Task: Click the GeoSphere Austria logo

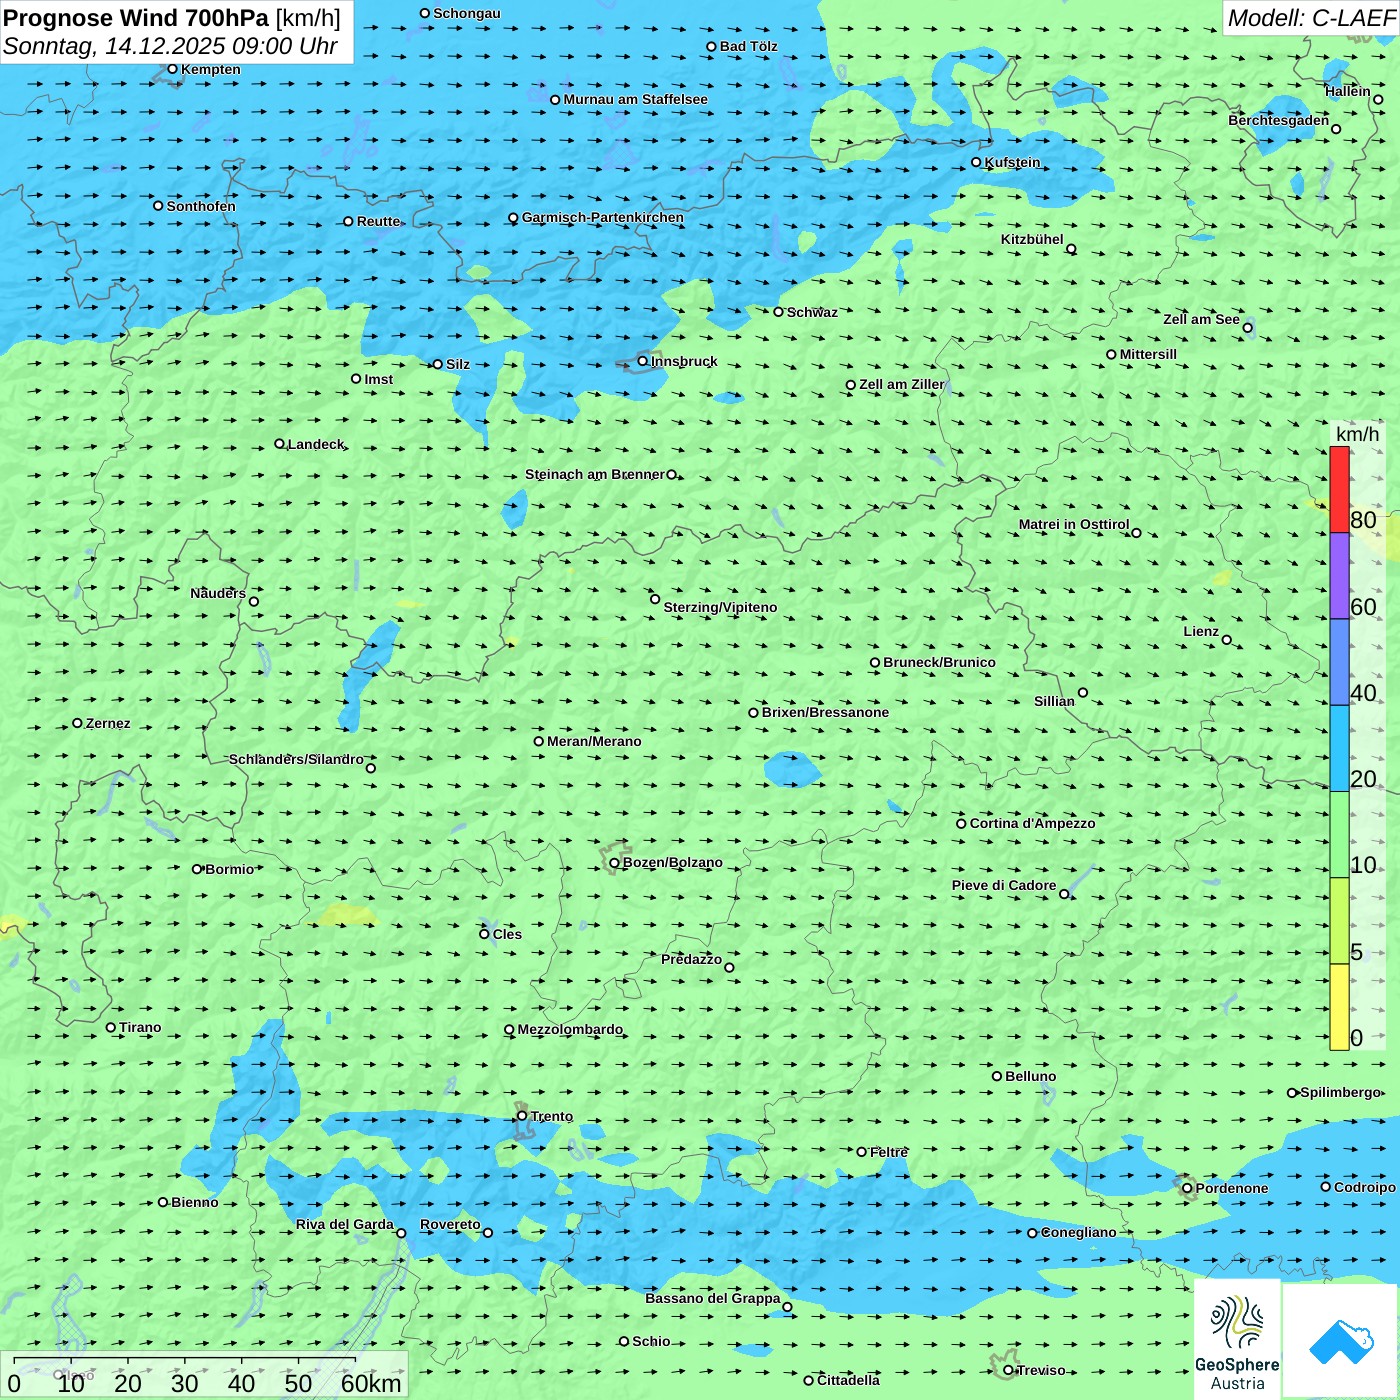Action: click(1237, 1340)
